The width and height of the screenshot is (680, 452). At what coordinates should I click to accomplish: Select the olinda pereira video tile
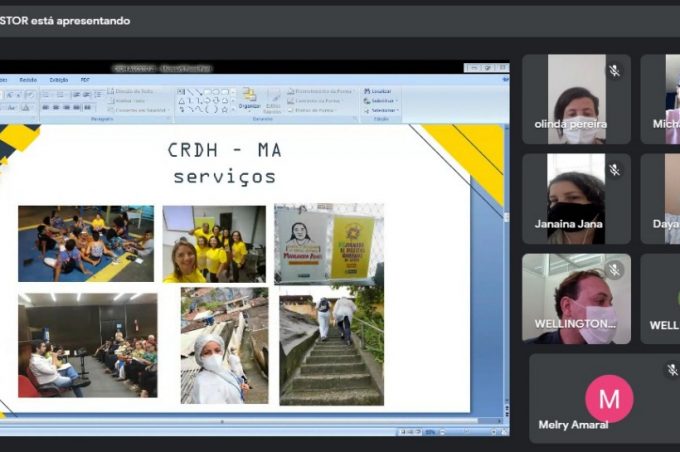pos(576,99)
